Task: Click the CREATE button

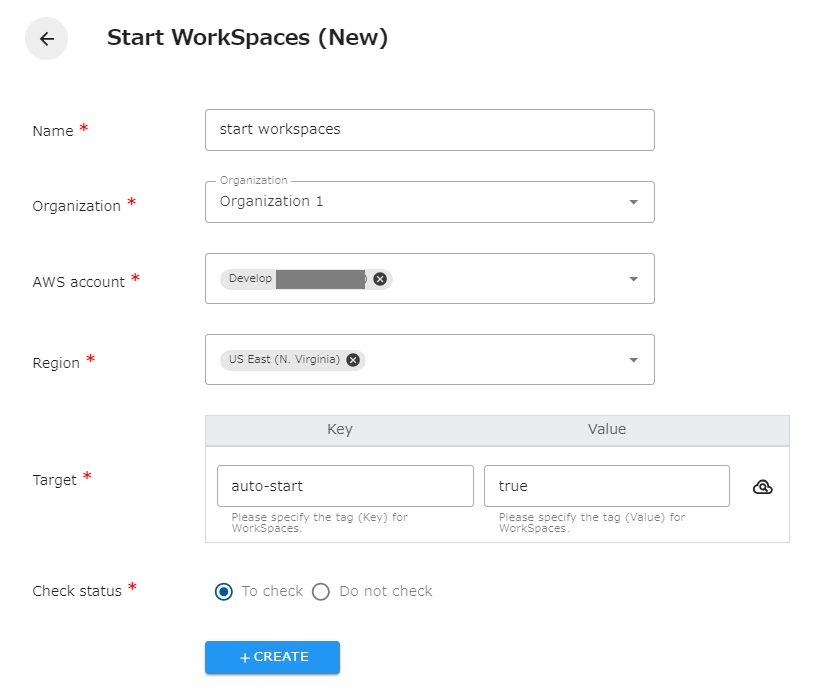Action: coord(272,657)
